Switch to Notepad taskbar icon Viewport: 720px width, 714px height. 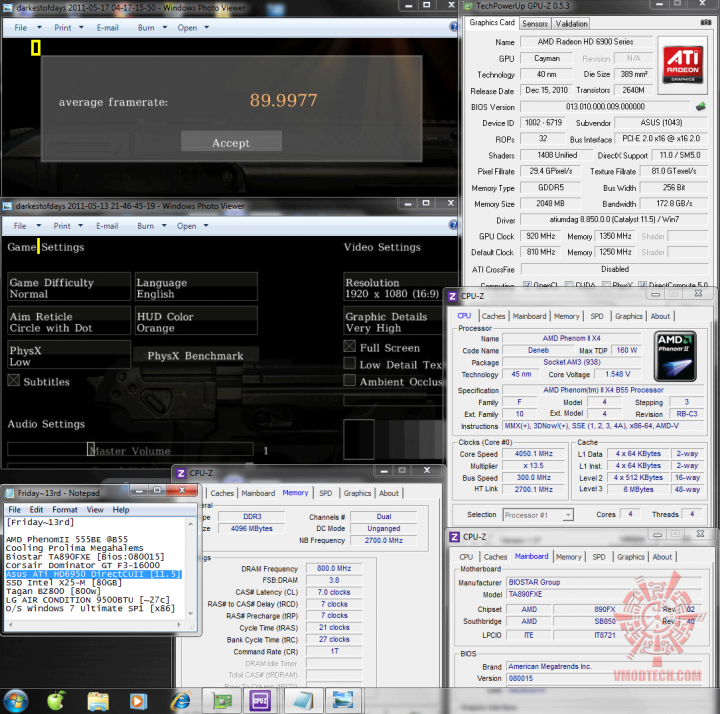pyautogui.click(x=302, y=701)
